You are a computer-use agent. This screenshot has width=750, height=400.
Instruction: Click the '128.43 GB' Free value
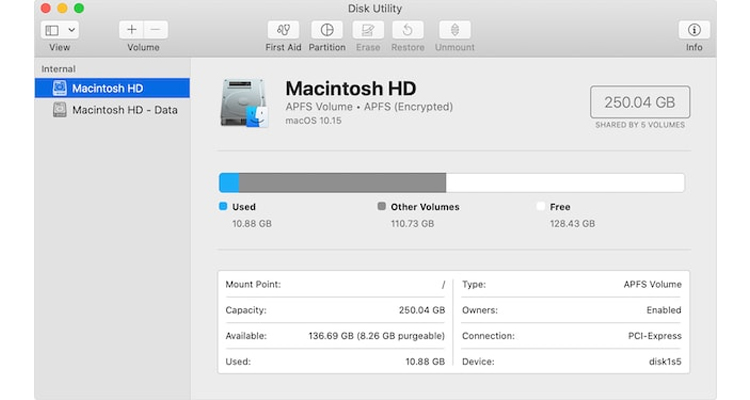(x=572, y=223)
